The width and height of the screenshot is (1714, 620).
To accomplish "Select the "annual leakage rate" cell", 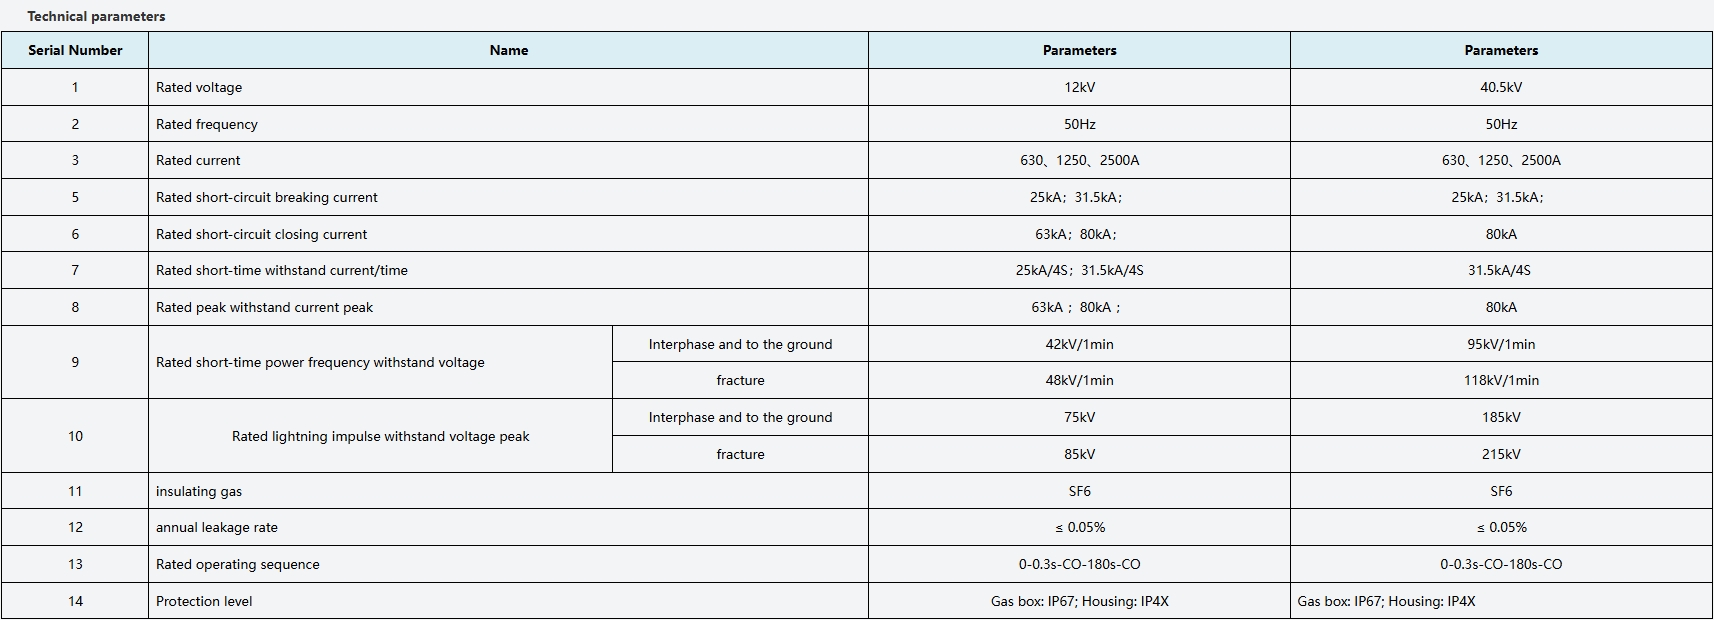I will click(x=217, y=527).
